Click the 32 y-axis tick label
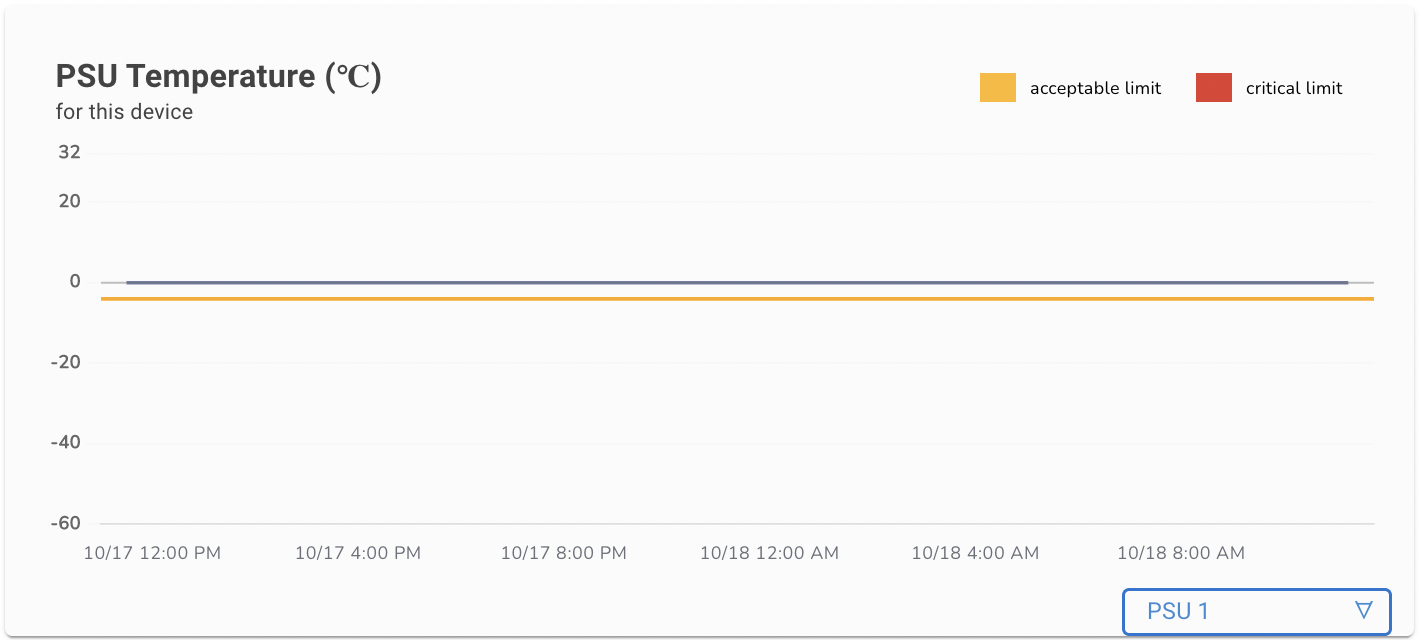 tap(69, 153)
